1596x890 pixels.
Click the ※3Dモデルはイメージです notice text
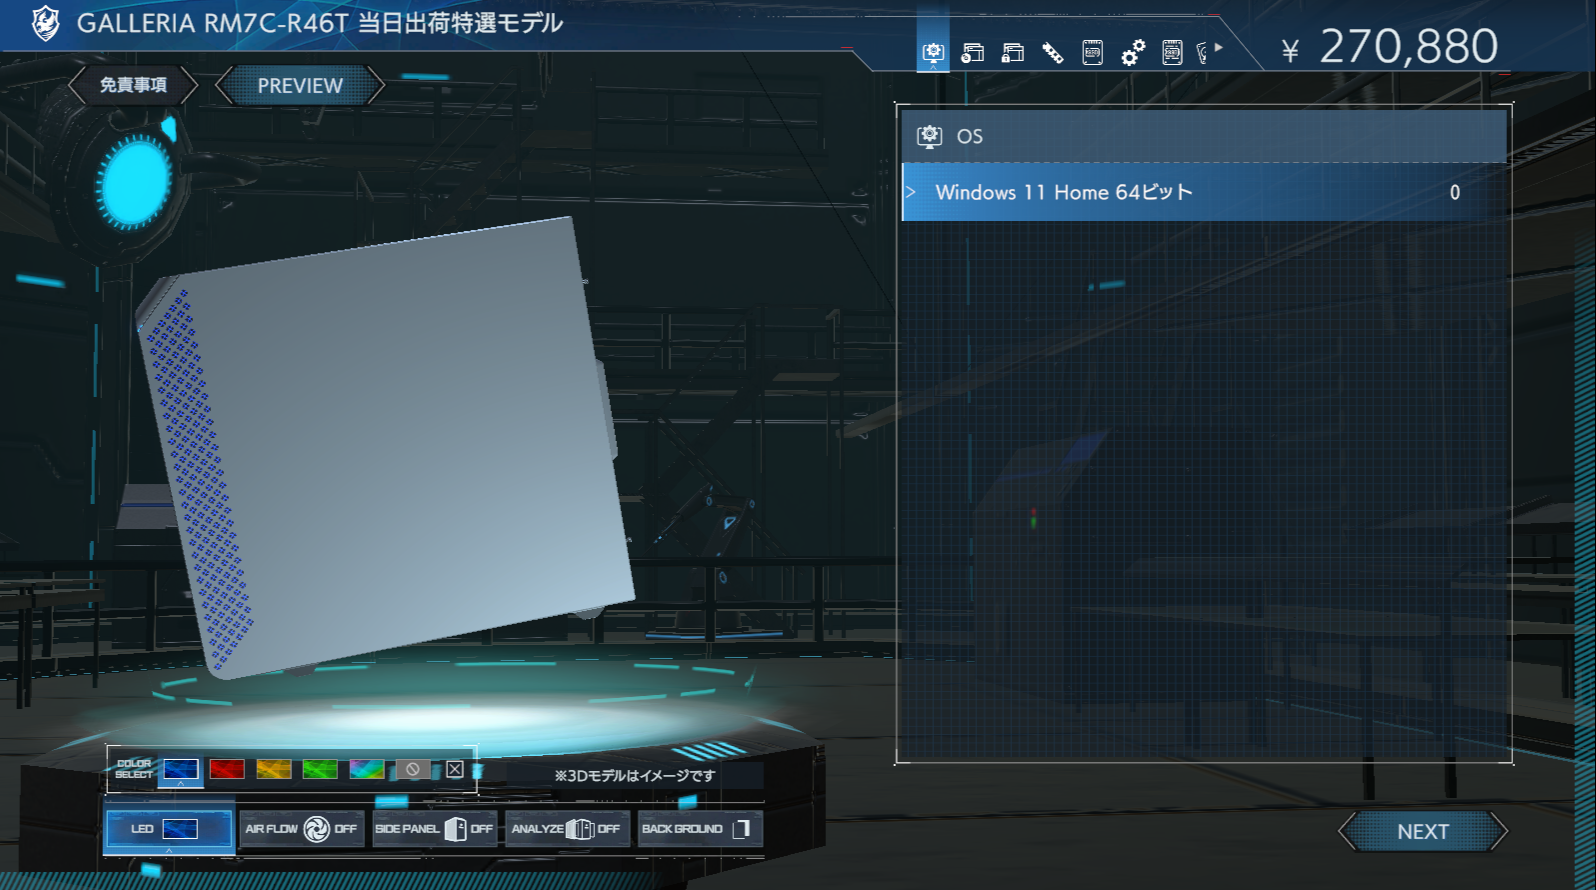coord(635,775)
